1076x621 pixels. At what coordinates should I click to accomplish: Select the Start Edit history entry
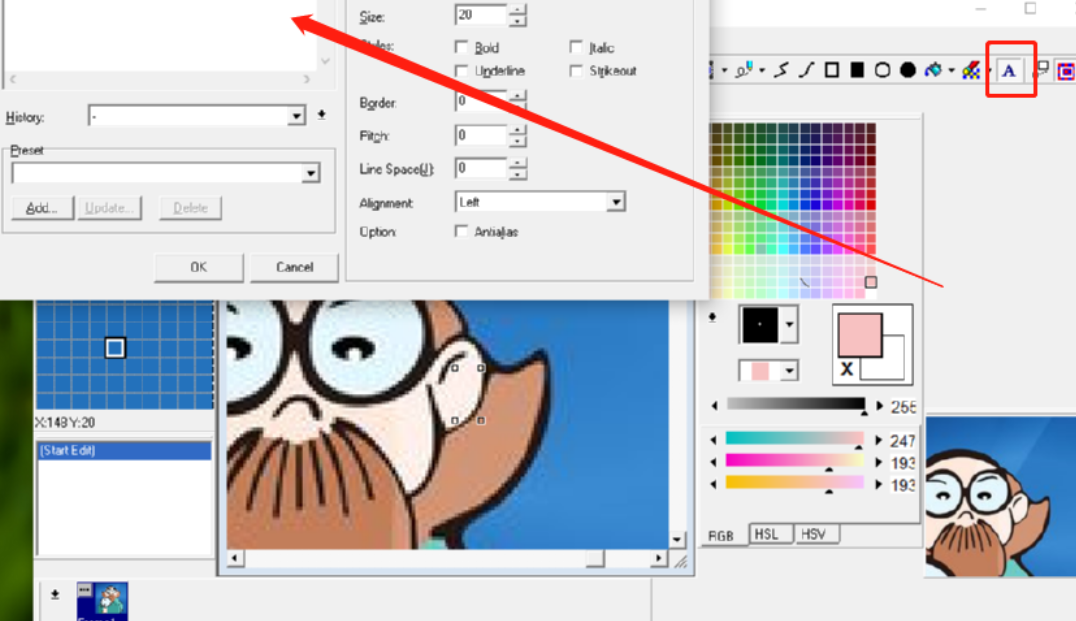tap(124, 450)
